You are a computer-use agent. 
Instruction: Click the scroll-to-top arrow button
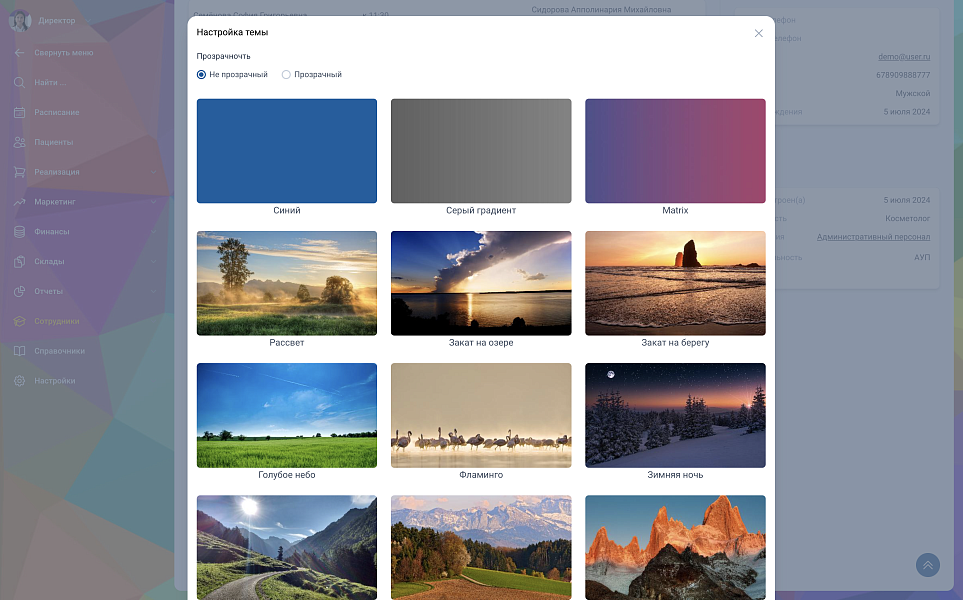pos(928,565)
